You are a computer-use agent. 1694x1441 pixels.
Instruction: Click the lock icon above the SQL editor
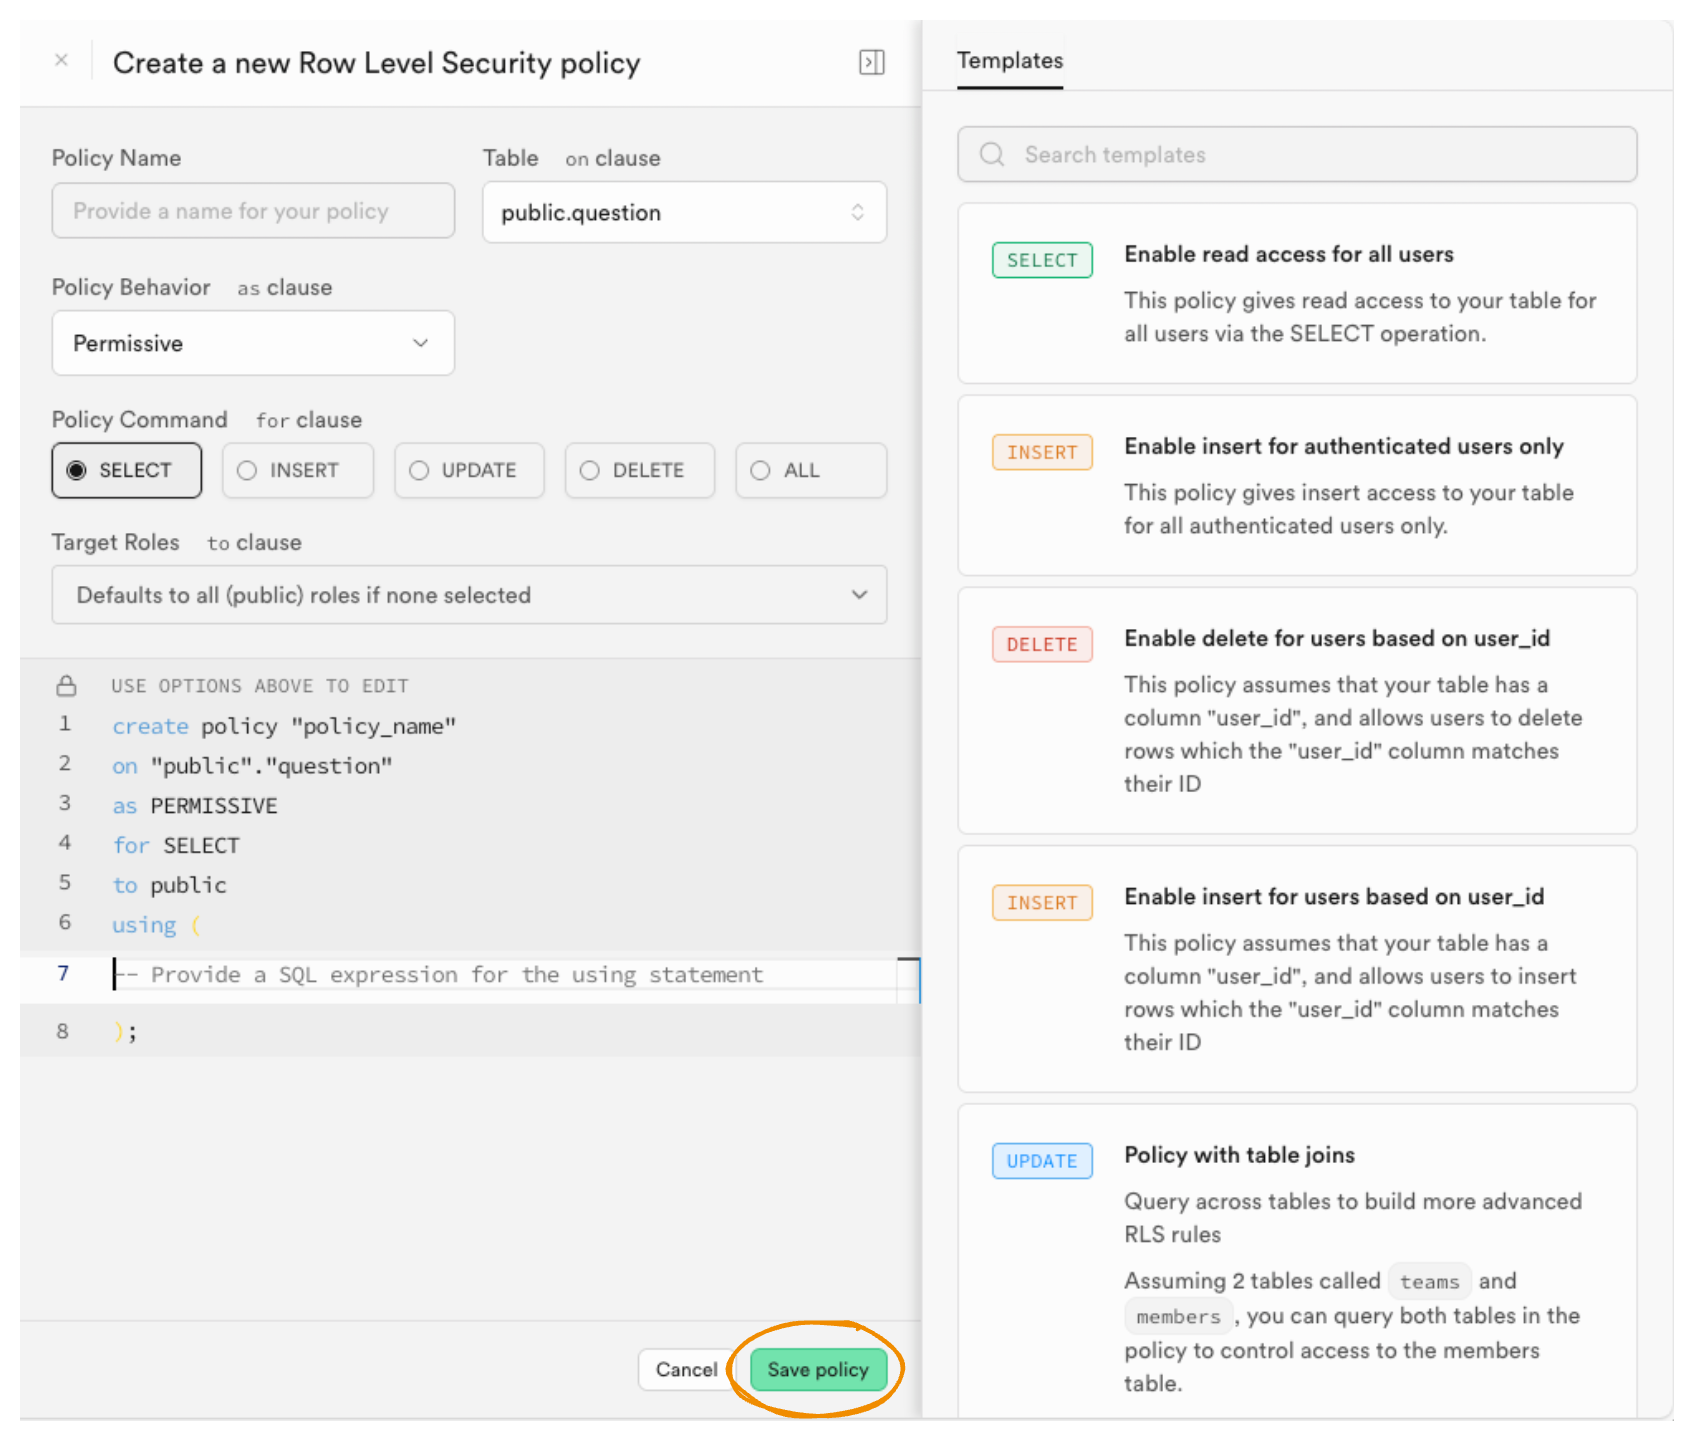pyautogui.click(x=66, y=686)
